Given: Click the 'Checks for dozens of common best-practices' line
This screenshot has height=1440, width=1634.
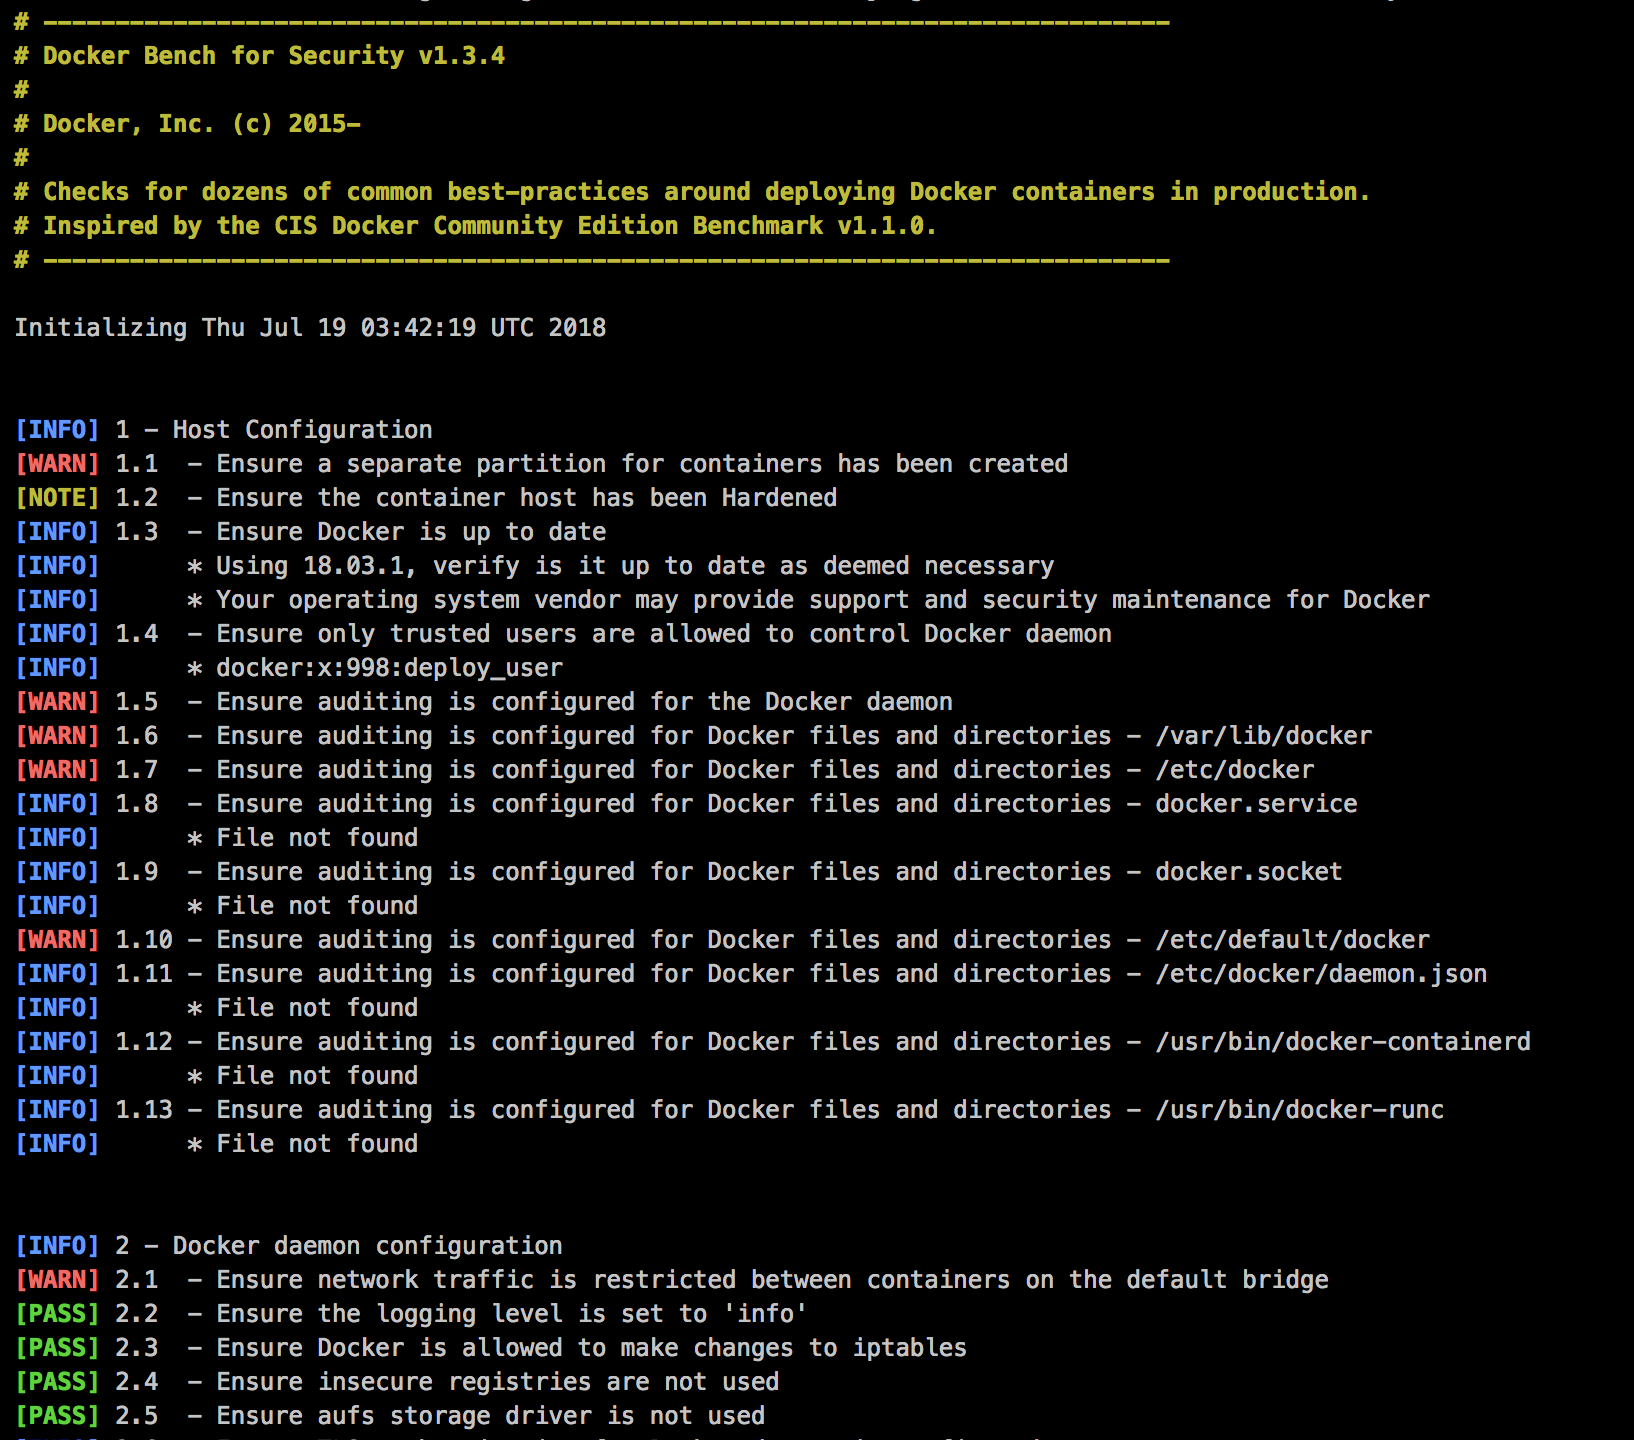Looking at the screenshot, I should [692, 192].
